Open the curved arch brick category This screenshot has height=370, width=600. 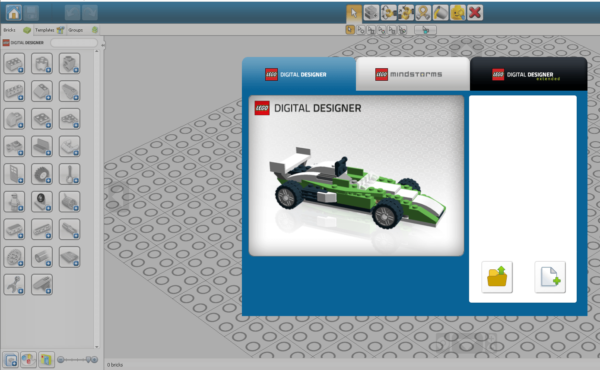pos(14,119)
